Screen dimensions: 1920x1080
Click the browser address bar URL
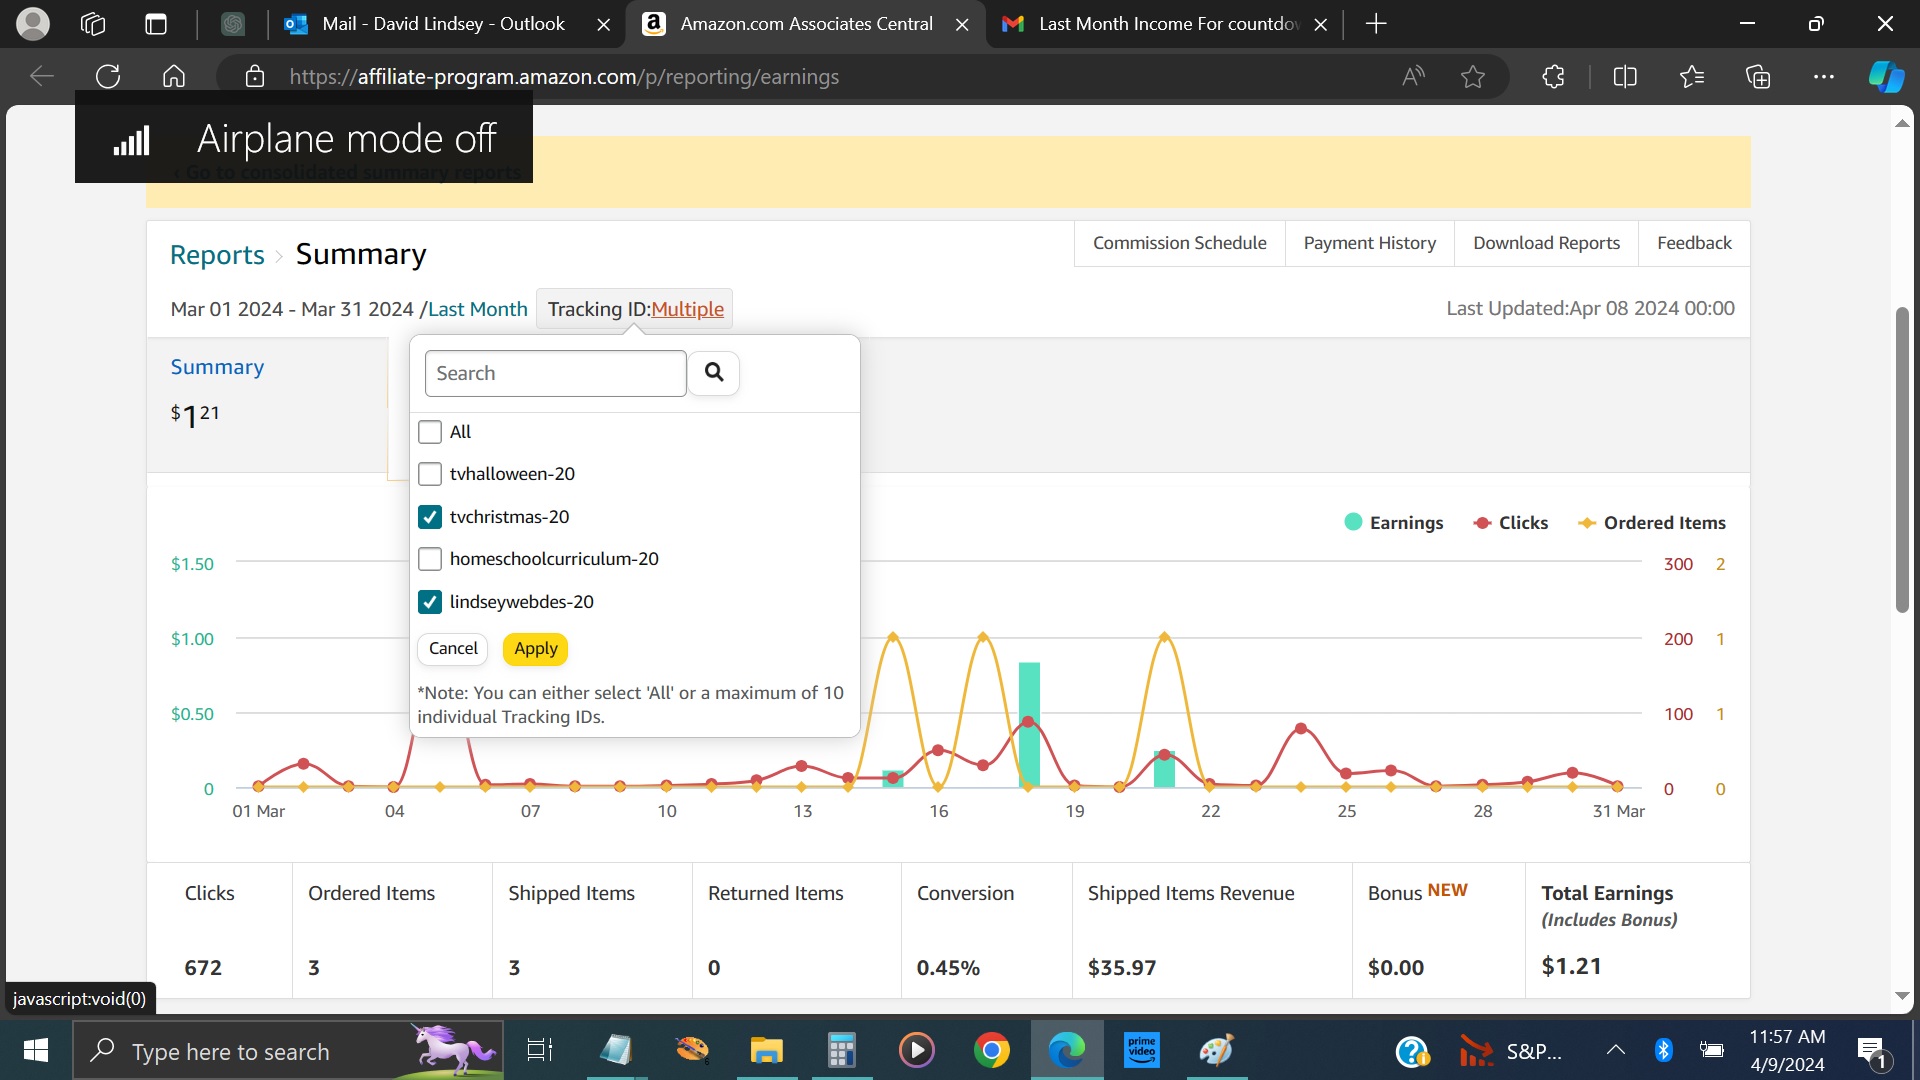(x=564, y=76)
